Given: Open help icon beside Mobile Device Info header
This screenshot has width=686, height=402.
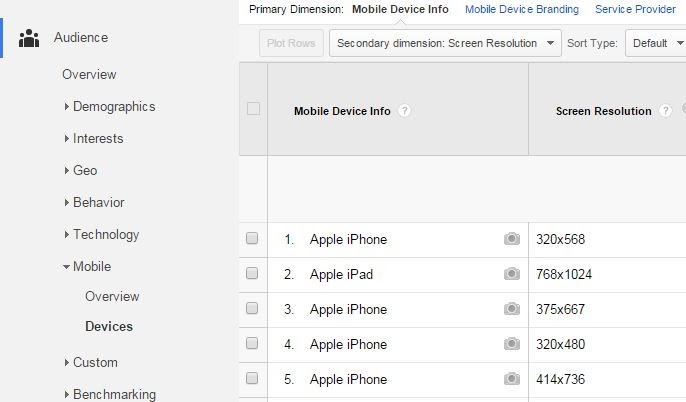Looking at the screenshot, I should pos(404,111).
